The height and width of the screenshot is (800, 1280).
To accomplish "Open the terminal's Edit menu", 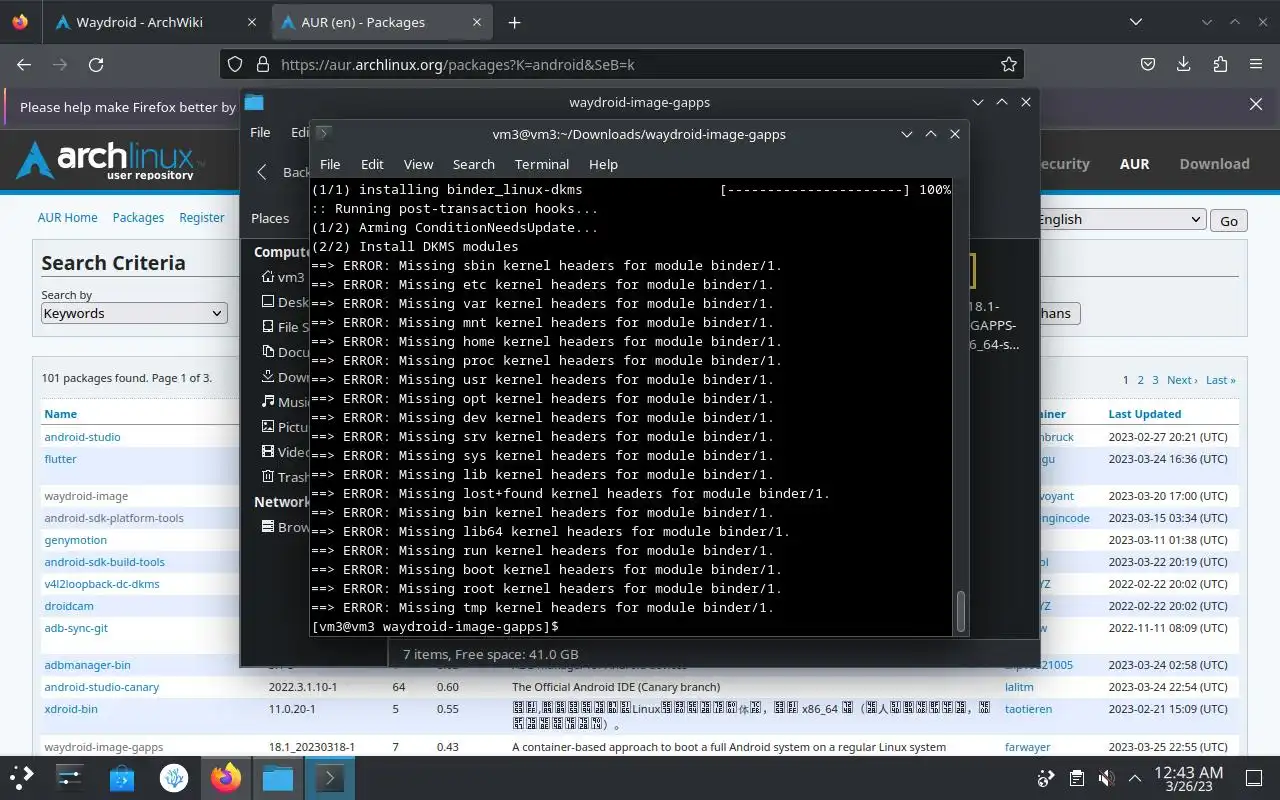I will click(372, 164).
